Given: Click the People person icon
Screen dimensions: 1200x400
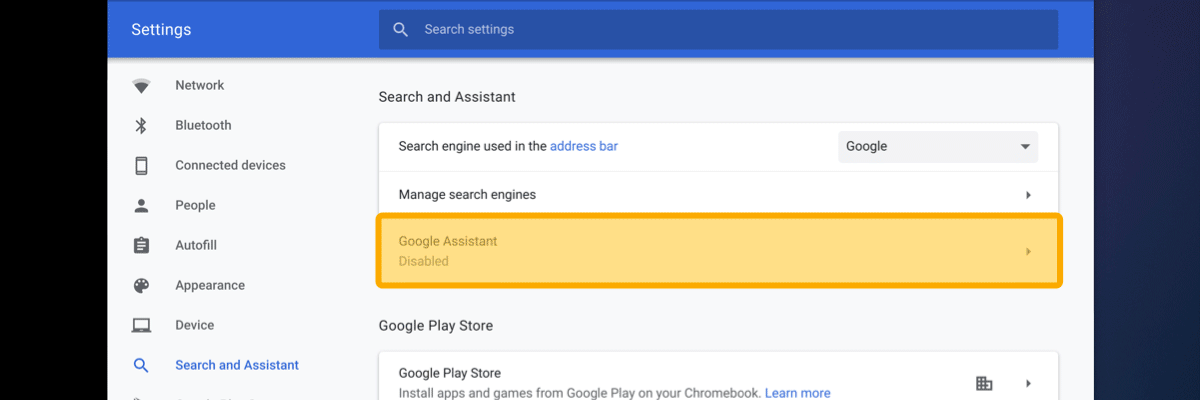Looking at the screenshot, I should 141,205.
